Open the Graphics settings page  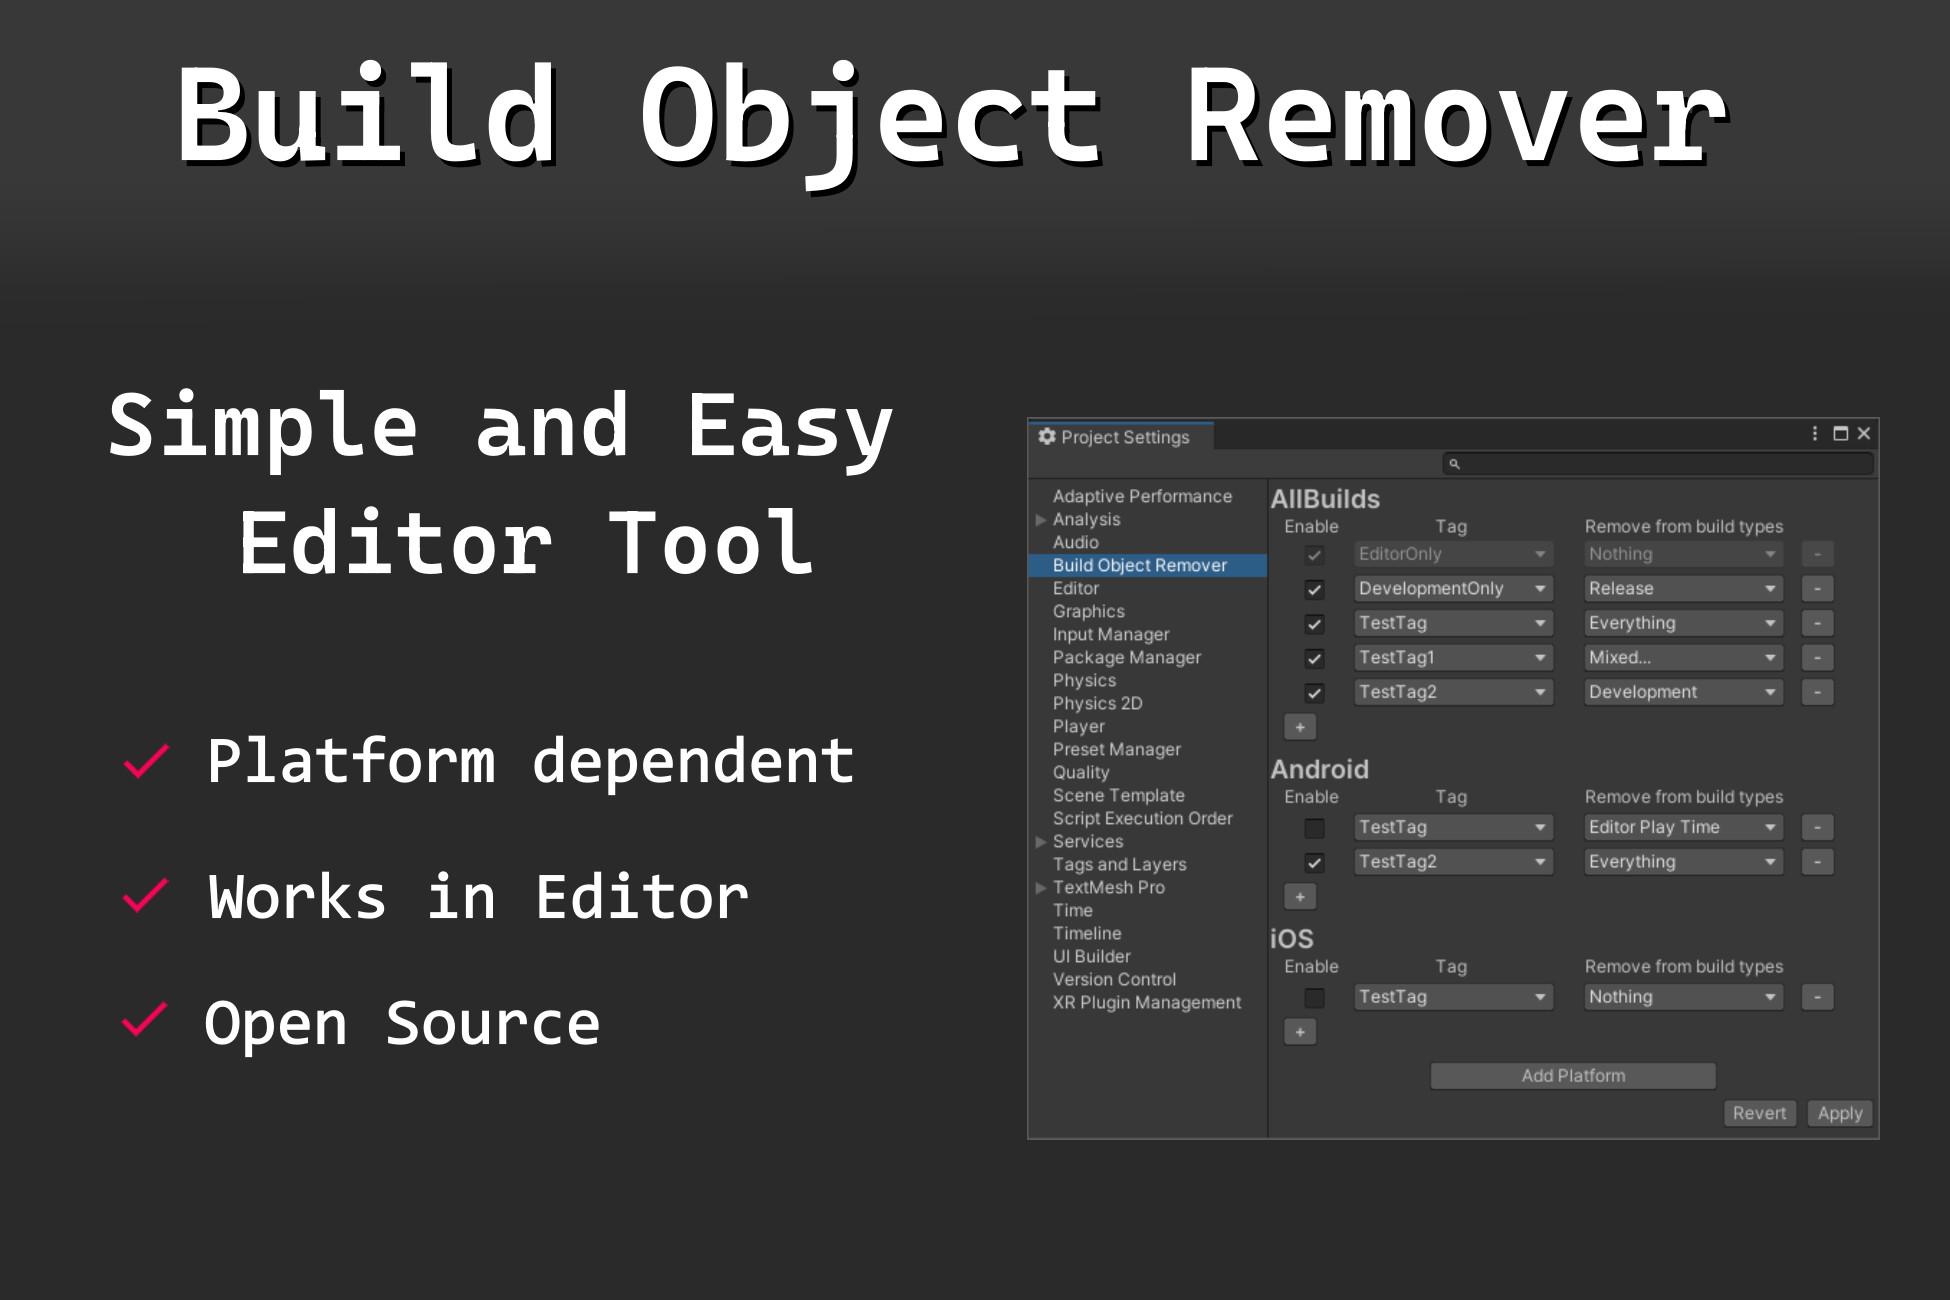(1088, 612)
